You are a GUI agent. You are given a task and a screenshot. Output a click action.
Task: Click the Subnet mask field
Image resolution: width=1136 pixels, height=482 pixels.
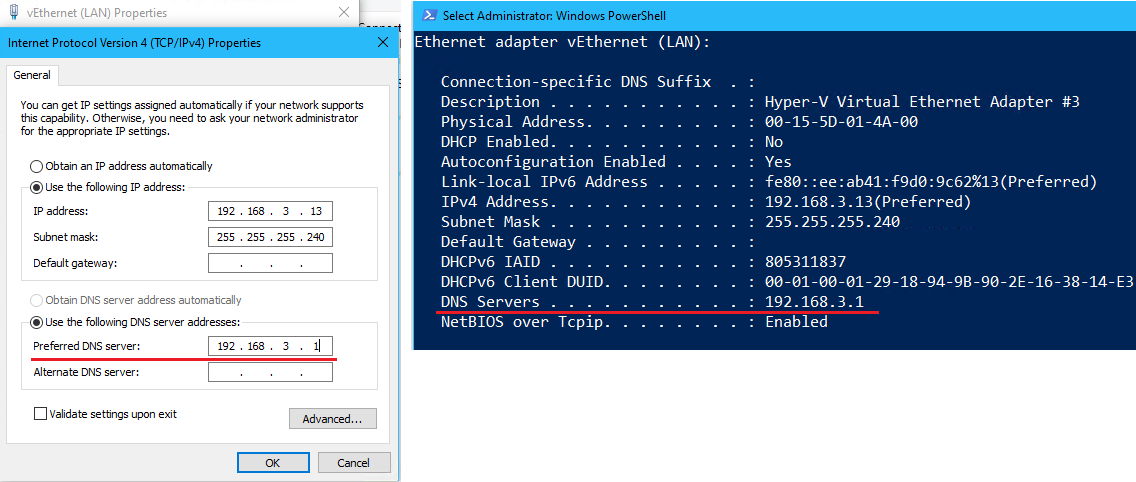[270, 237]
